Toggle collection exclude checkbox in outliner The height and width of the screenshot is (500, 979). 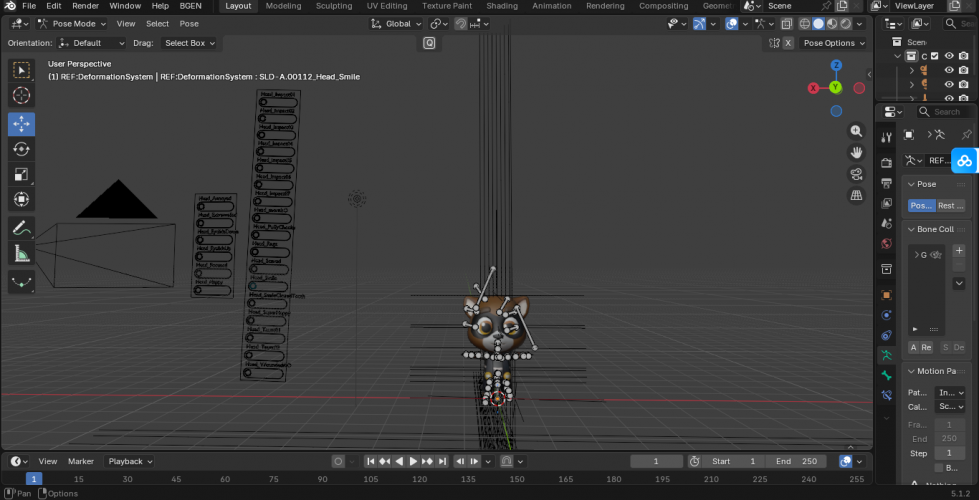pyautogui.click(x=935, y=56)
